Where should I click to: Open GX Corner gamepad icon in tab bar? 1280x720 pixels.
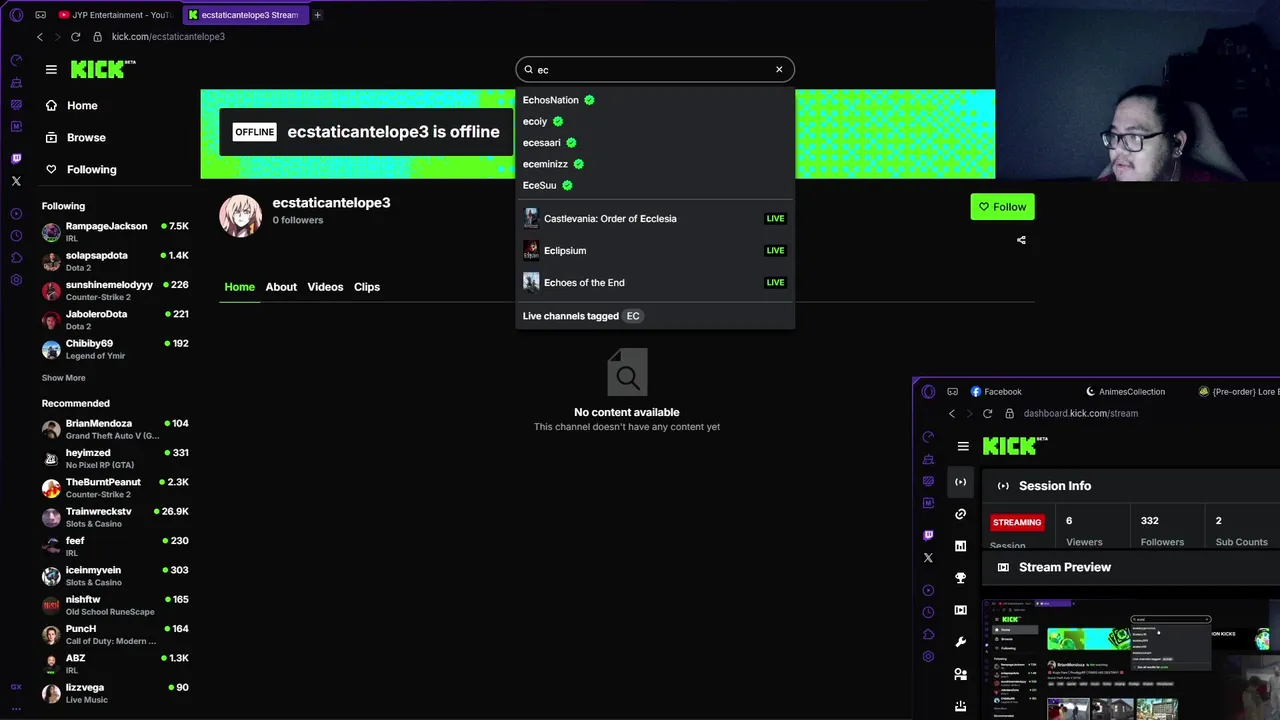[40, 15]
